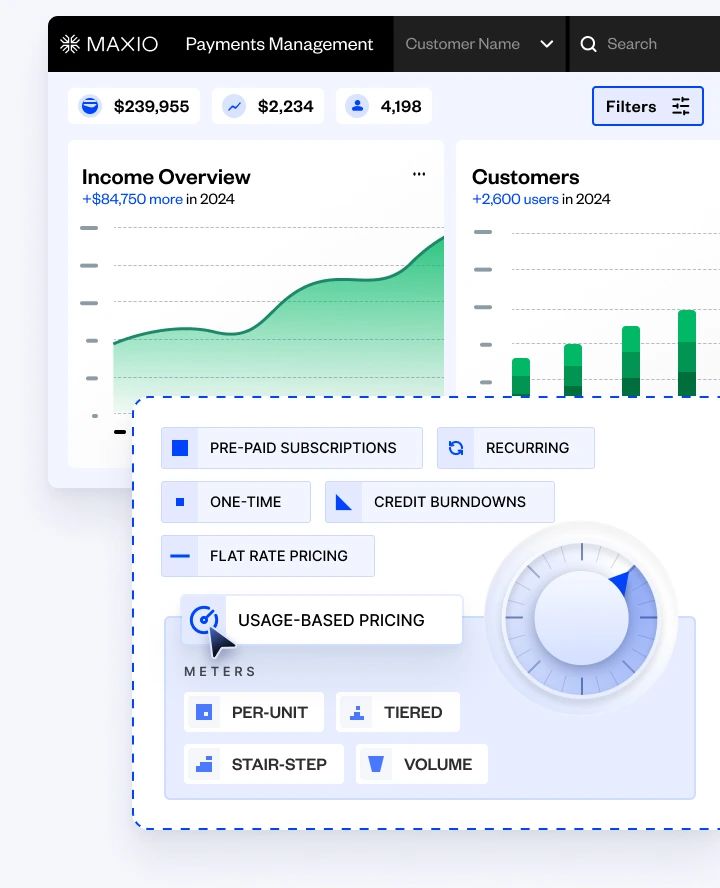Click the Usage-Based Pricing gauge icon

204,620
